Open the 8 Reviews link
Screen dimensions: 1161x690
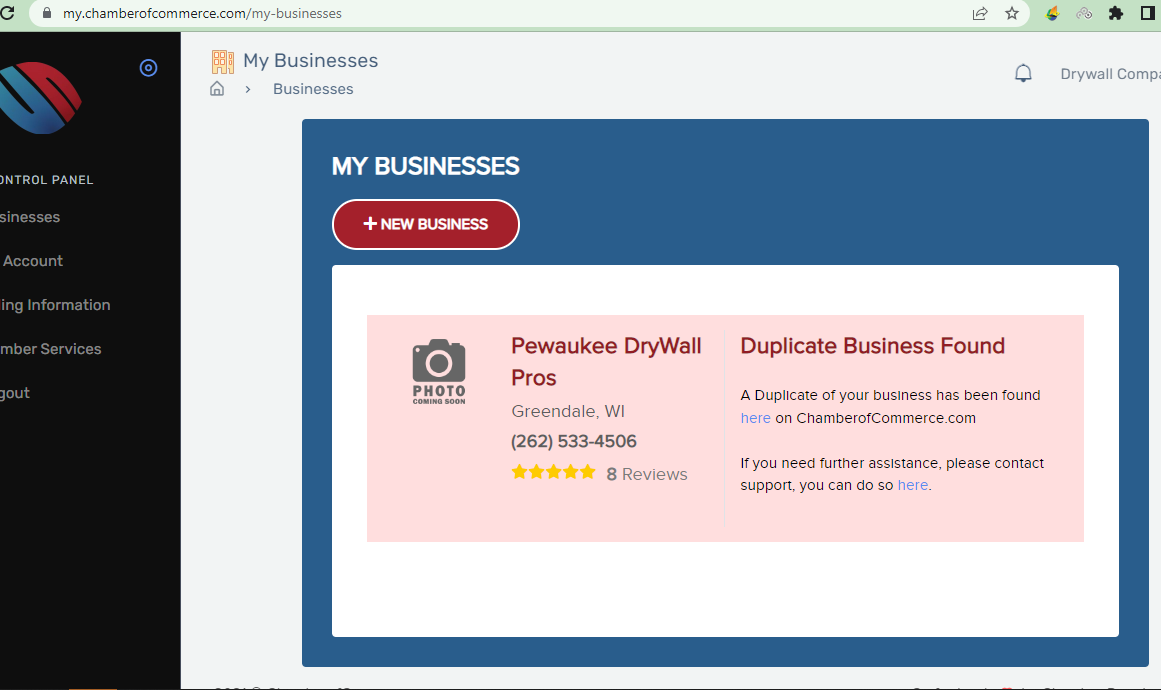[646, 474]
